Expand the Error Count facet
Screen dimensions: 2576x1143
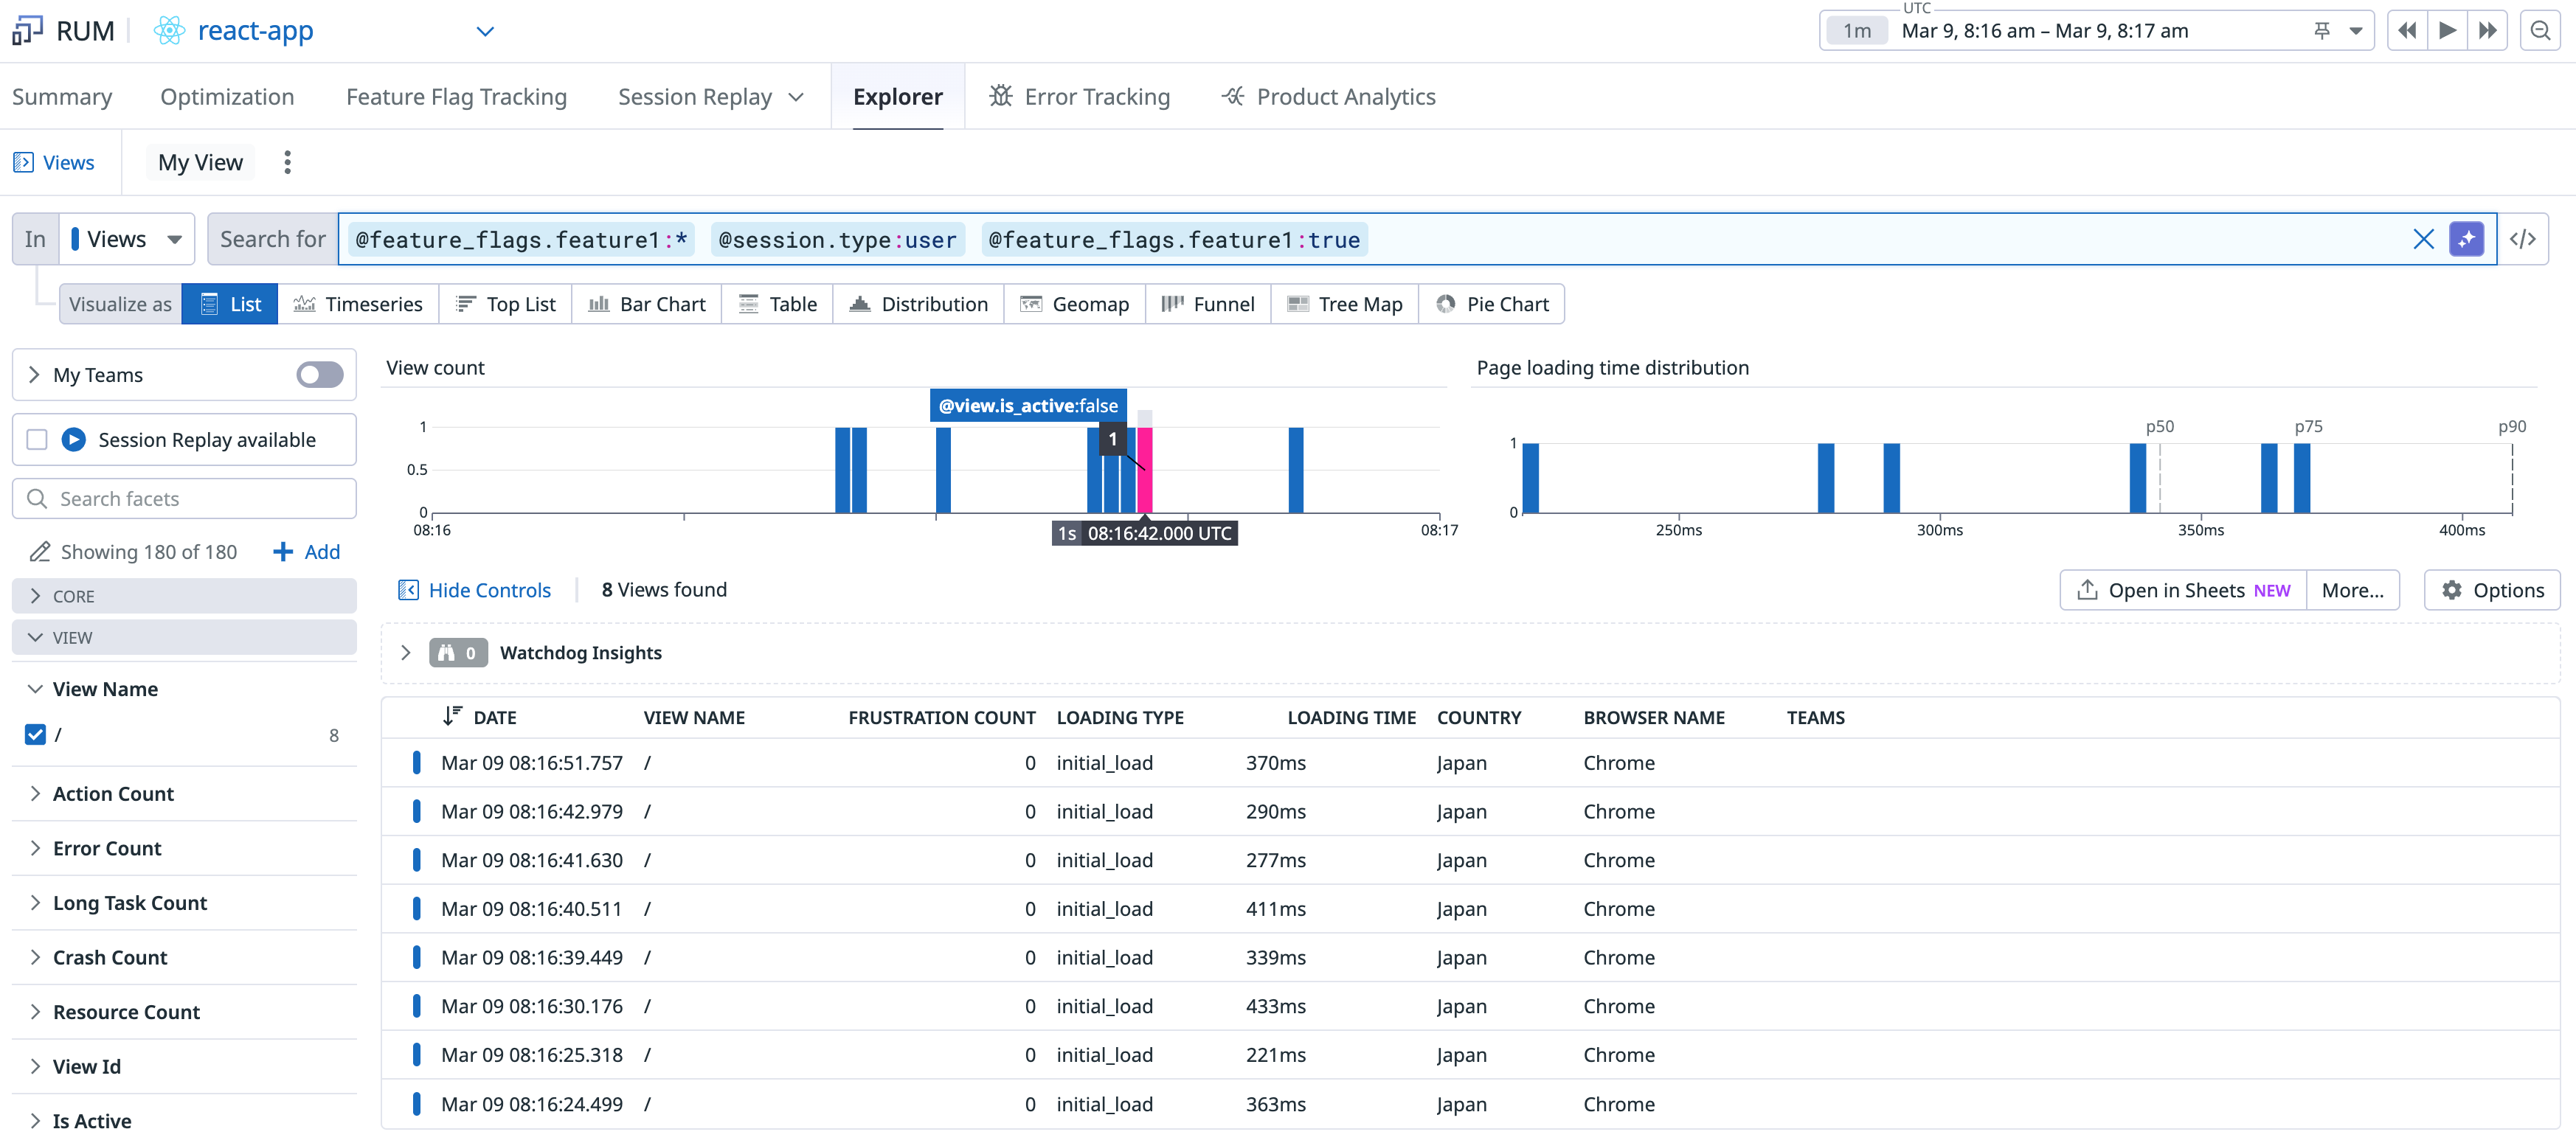click(106, 848)
